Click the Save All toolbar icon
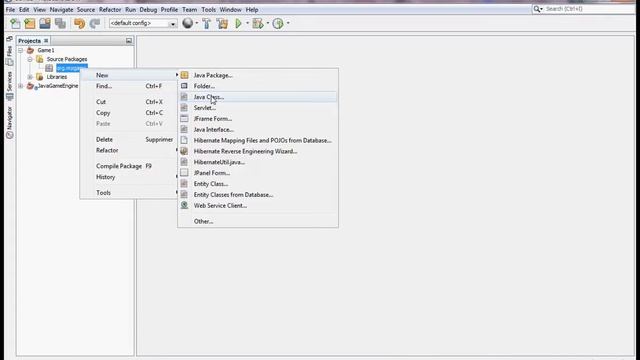The height and width of the screenshot is (360, 640). pyautogui.click(x=60, y=23)
